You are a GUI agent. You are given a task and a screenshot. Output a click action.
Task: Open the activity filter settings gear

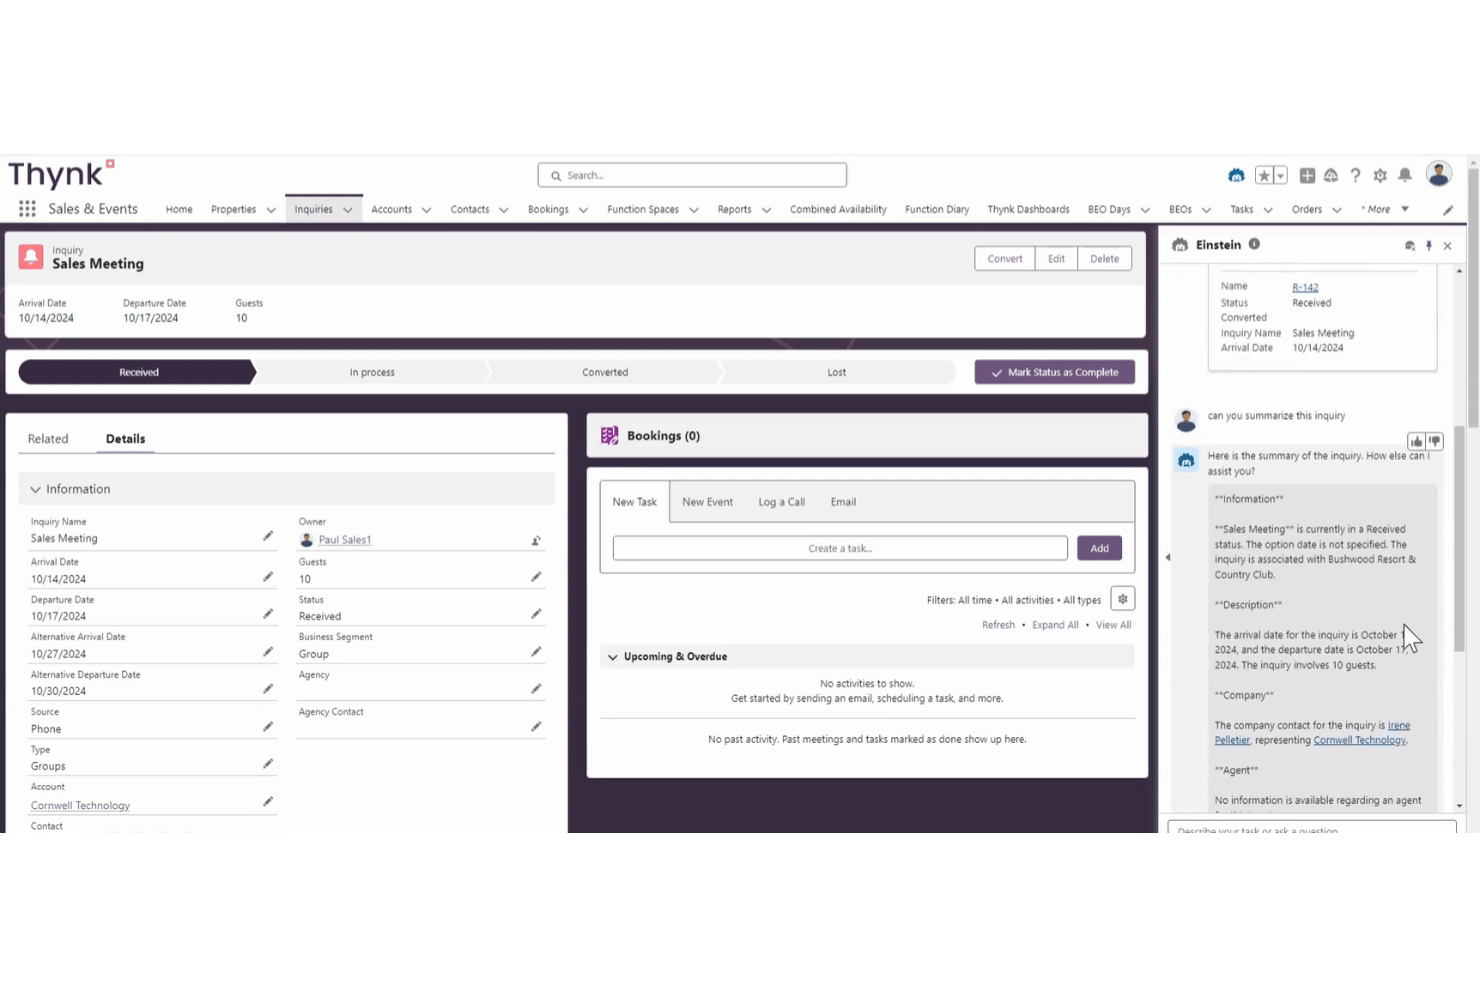click(x=1123, y=599)
